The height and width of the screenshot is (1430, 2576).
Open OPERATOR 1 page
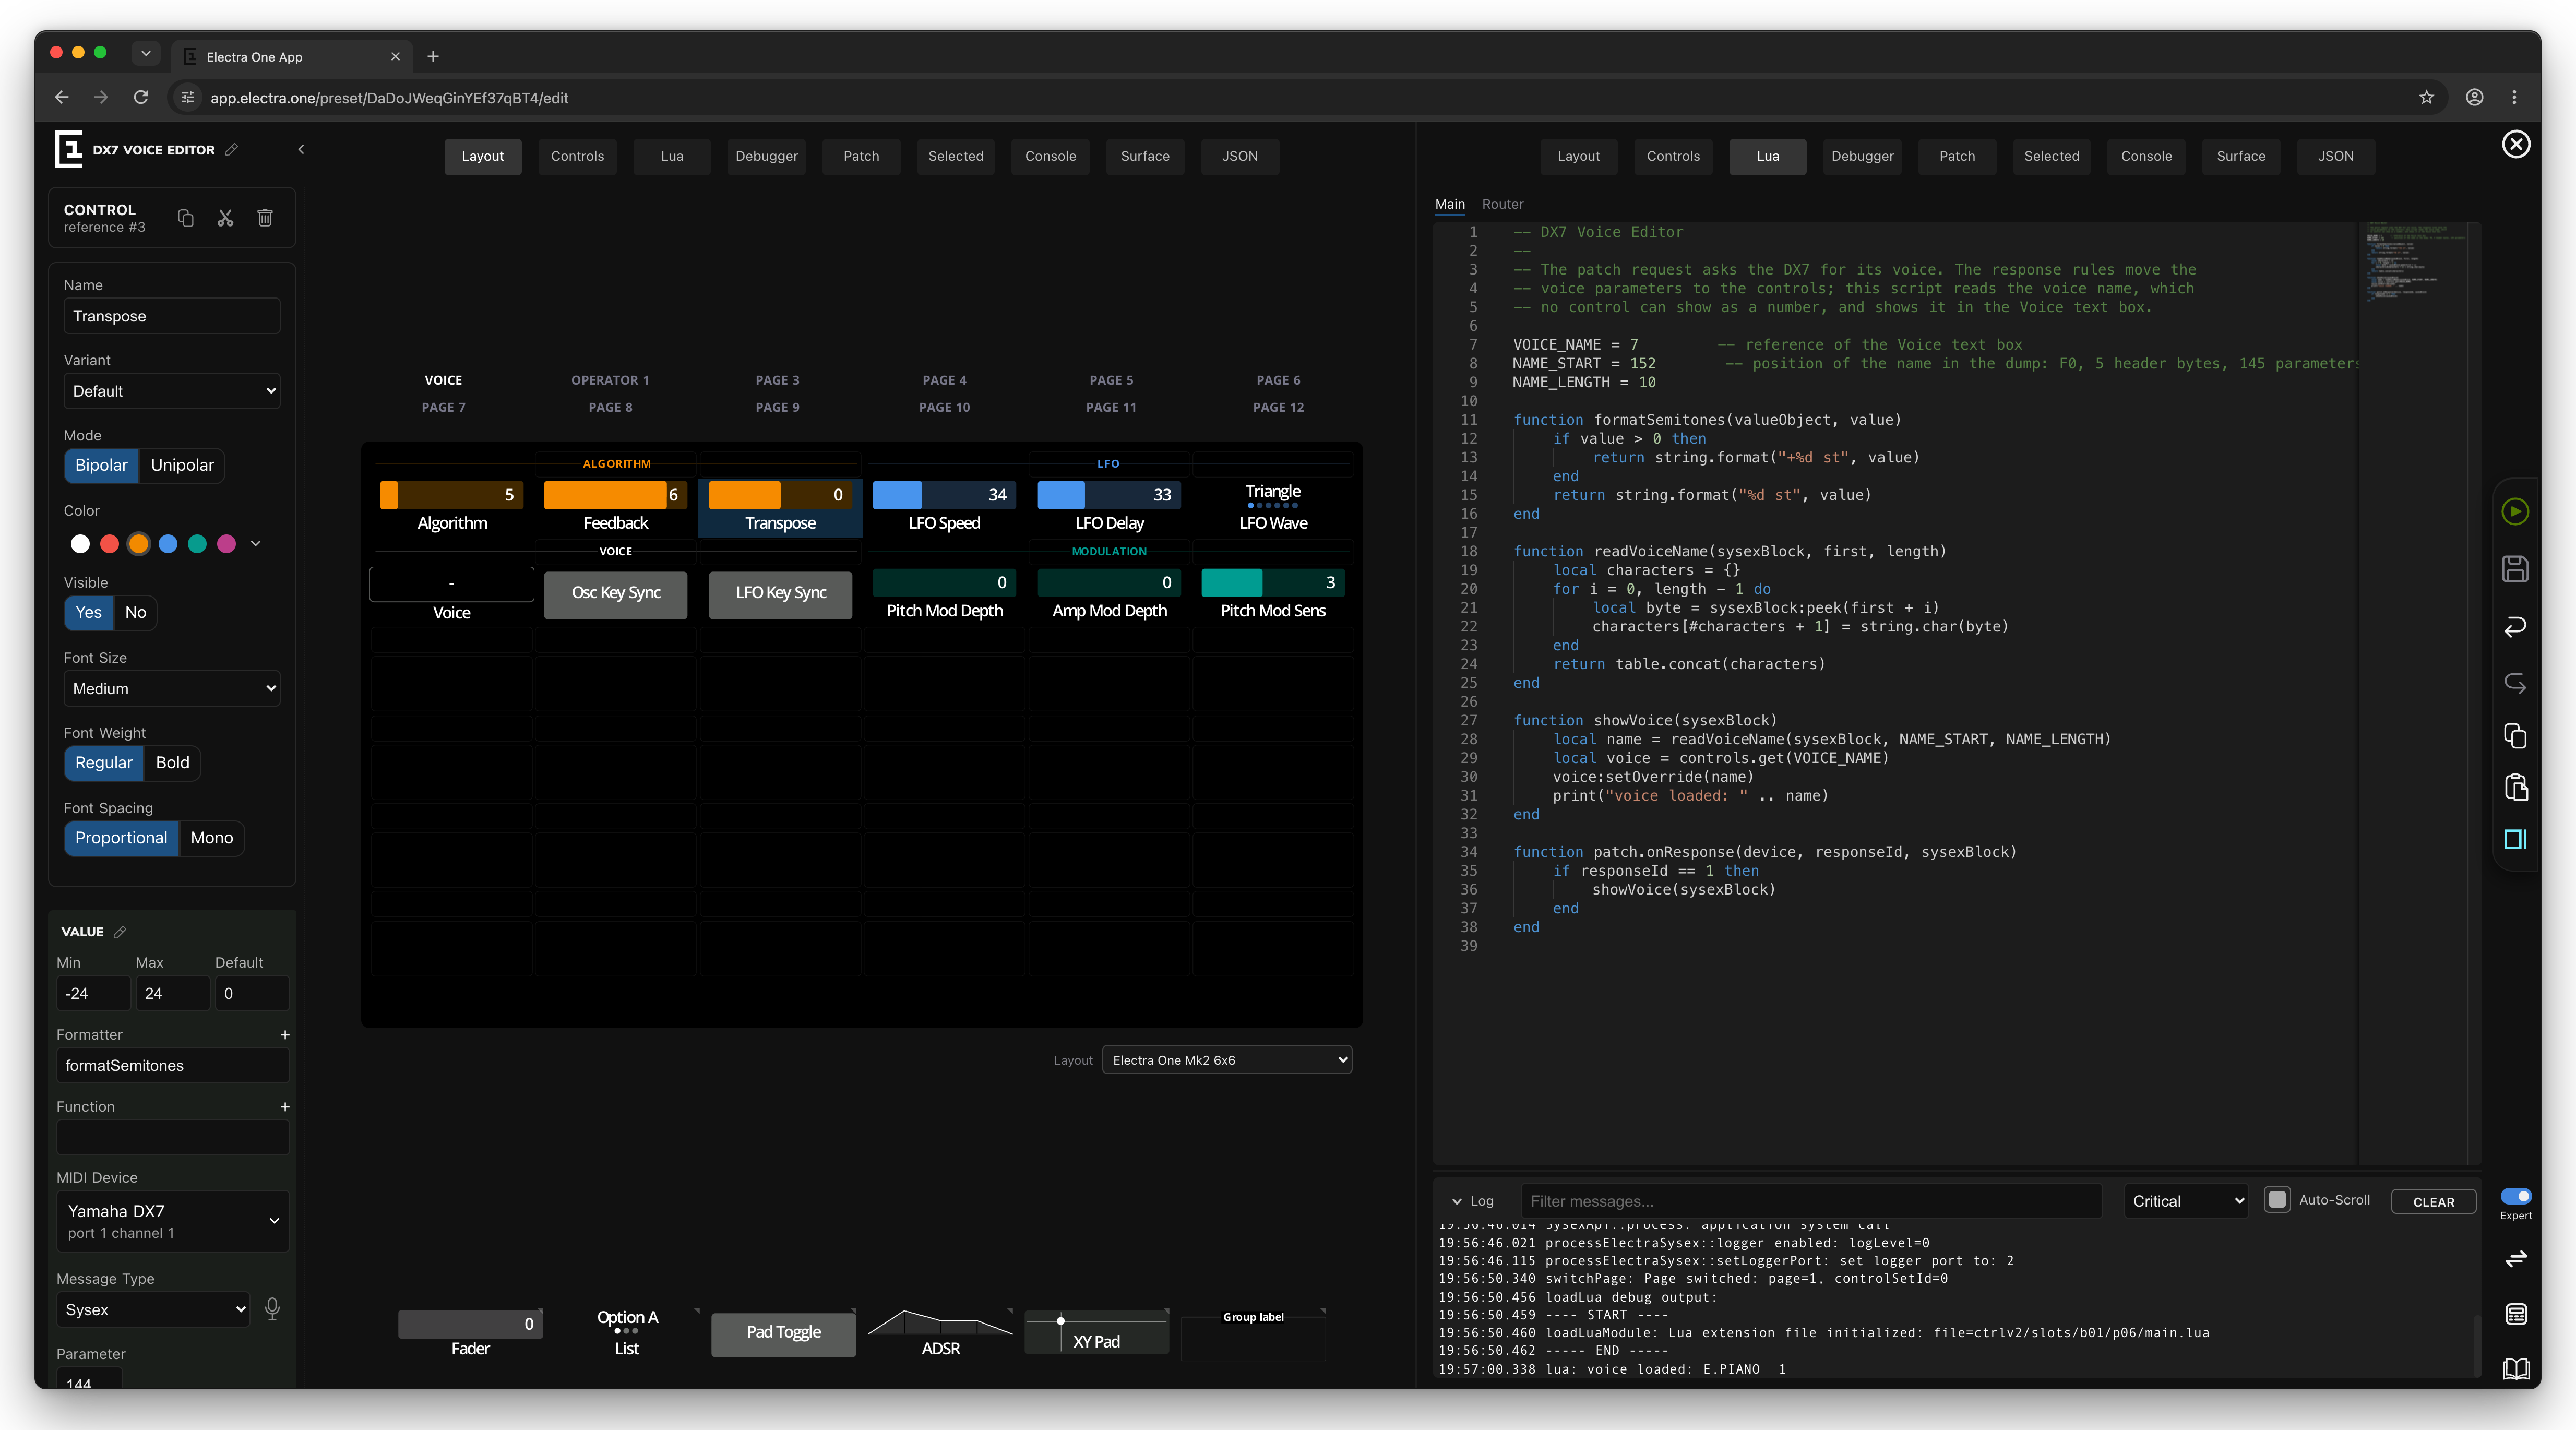click(610, 380)
